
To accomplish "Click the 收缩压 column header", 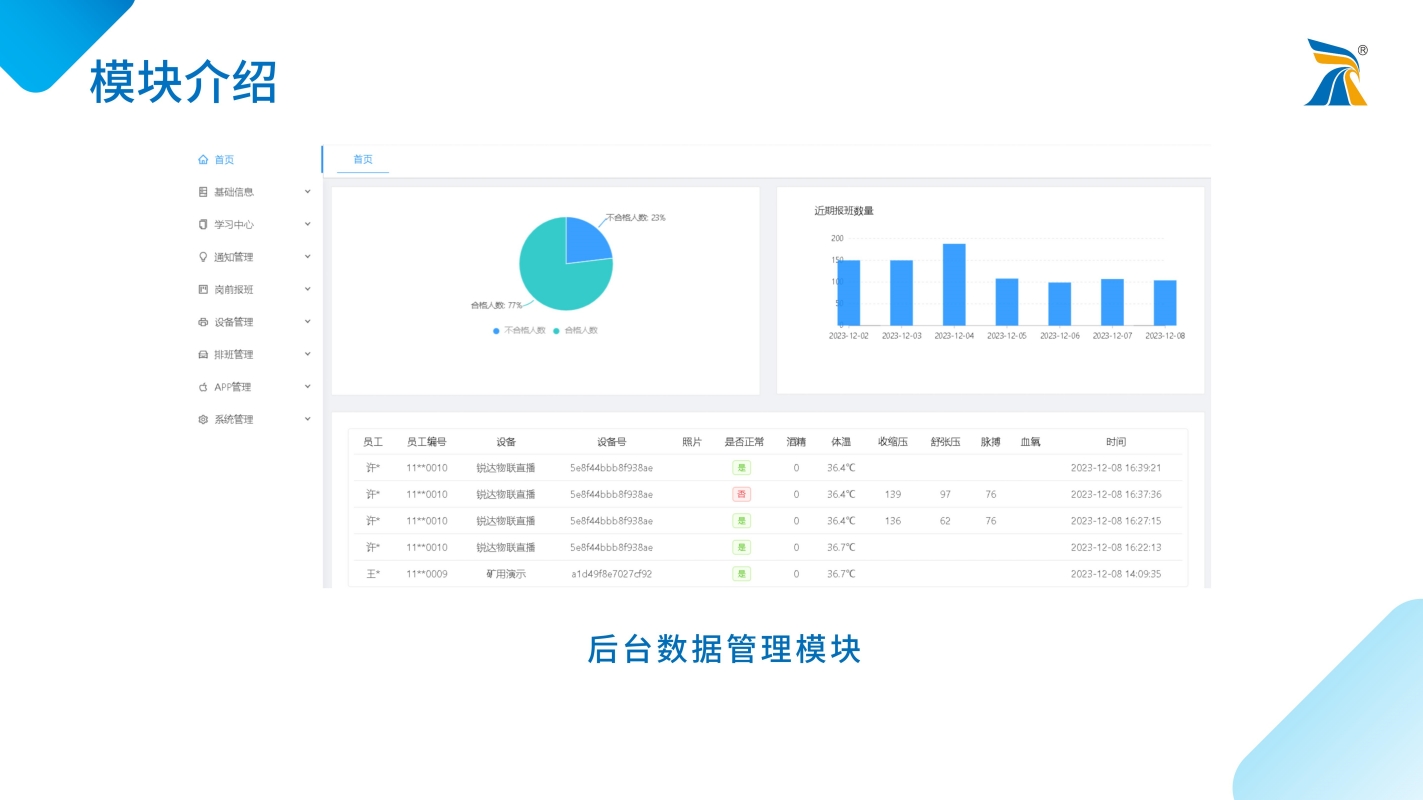I will 893,442.
